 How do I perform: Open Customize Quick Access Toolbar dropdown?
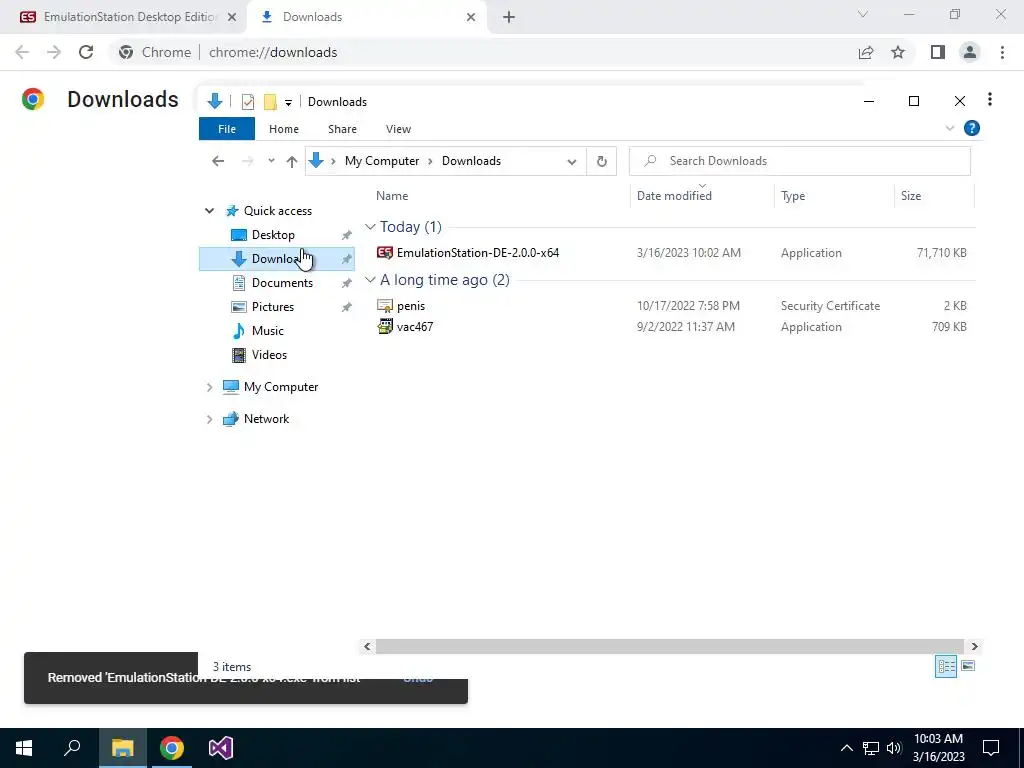288,103
